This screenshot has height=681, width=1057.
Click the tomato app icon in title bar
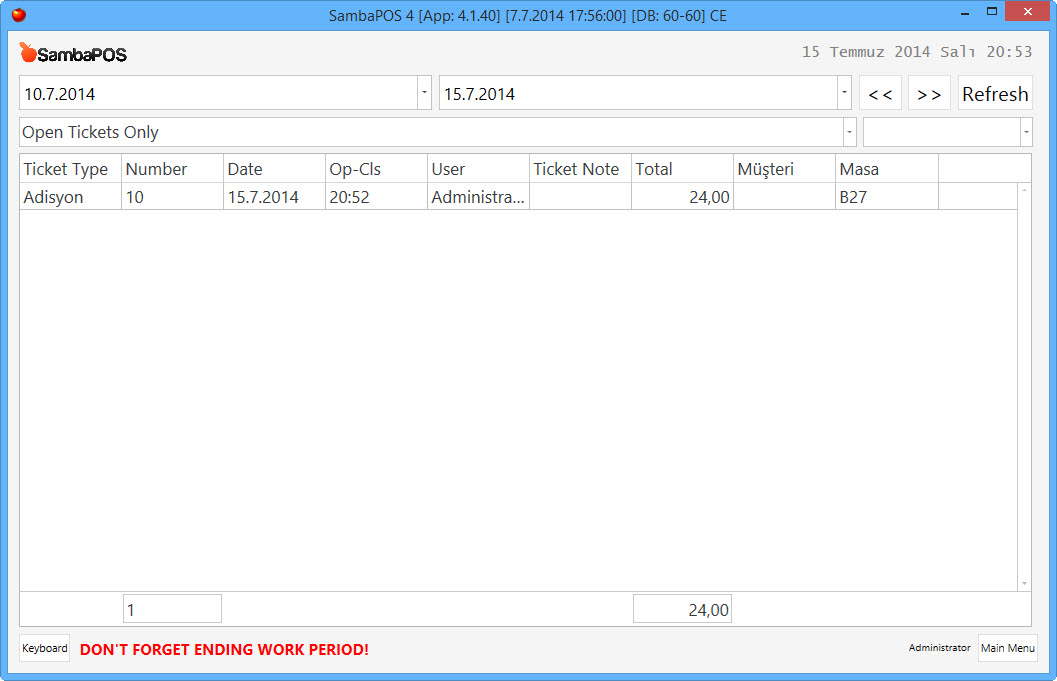pyautogui.click(x=18, y=14)
